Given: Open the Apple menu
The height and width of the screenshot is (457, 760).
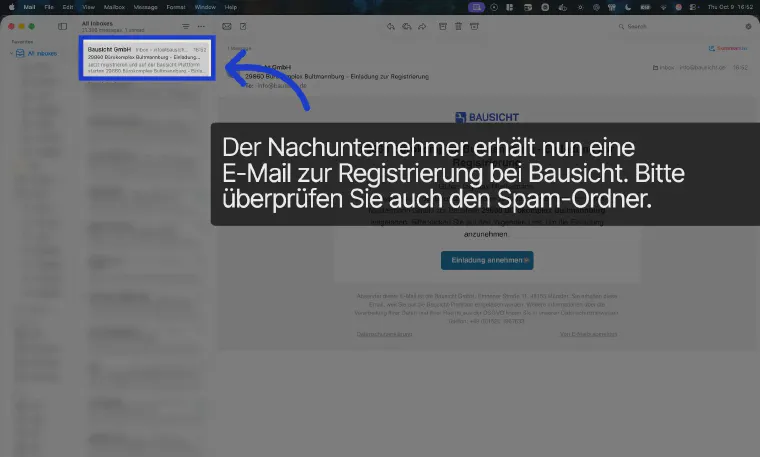Looking at the screenshot, I should (12, 7).
